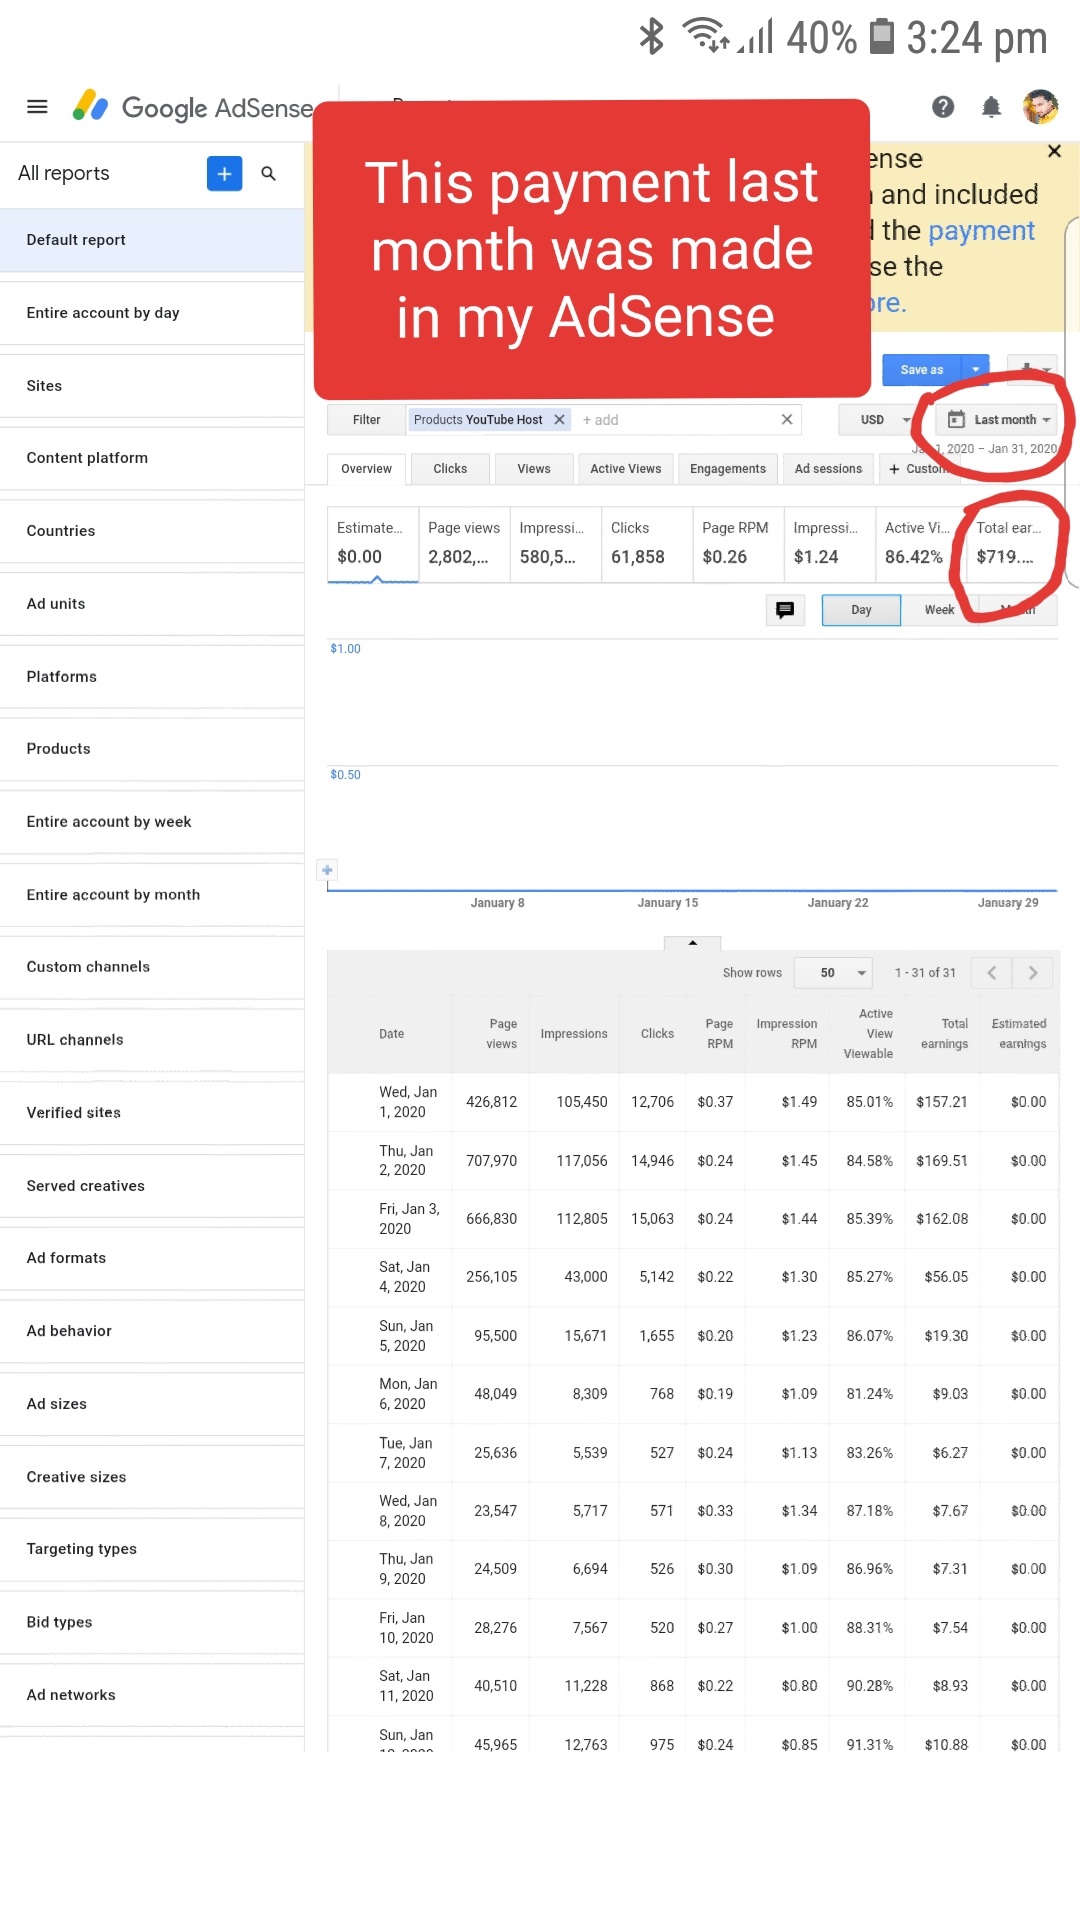Open the hamburger navigation menu
The image size is (1080, 1920).
pos(37,107)
